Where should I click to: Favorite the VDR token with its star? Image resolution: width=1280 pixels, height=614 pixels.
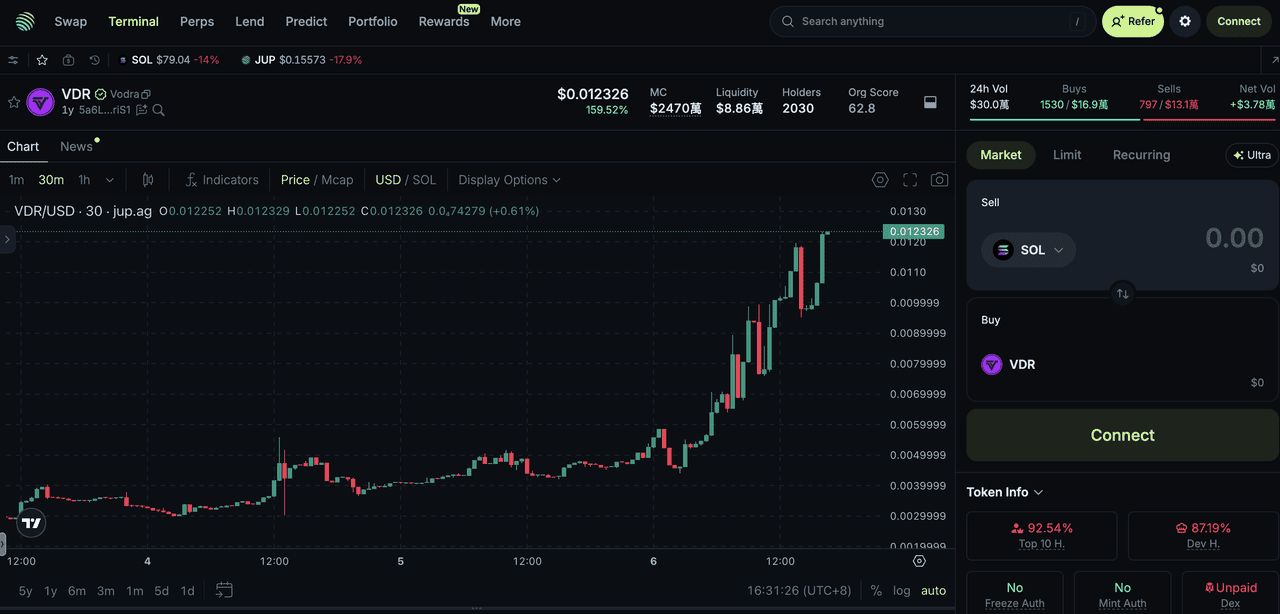[14, 102]
